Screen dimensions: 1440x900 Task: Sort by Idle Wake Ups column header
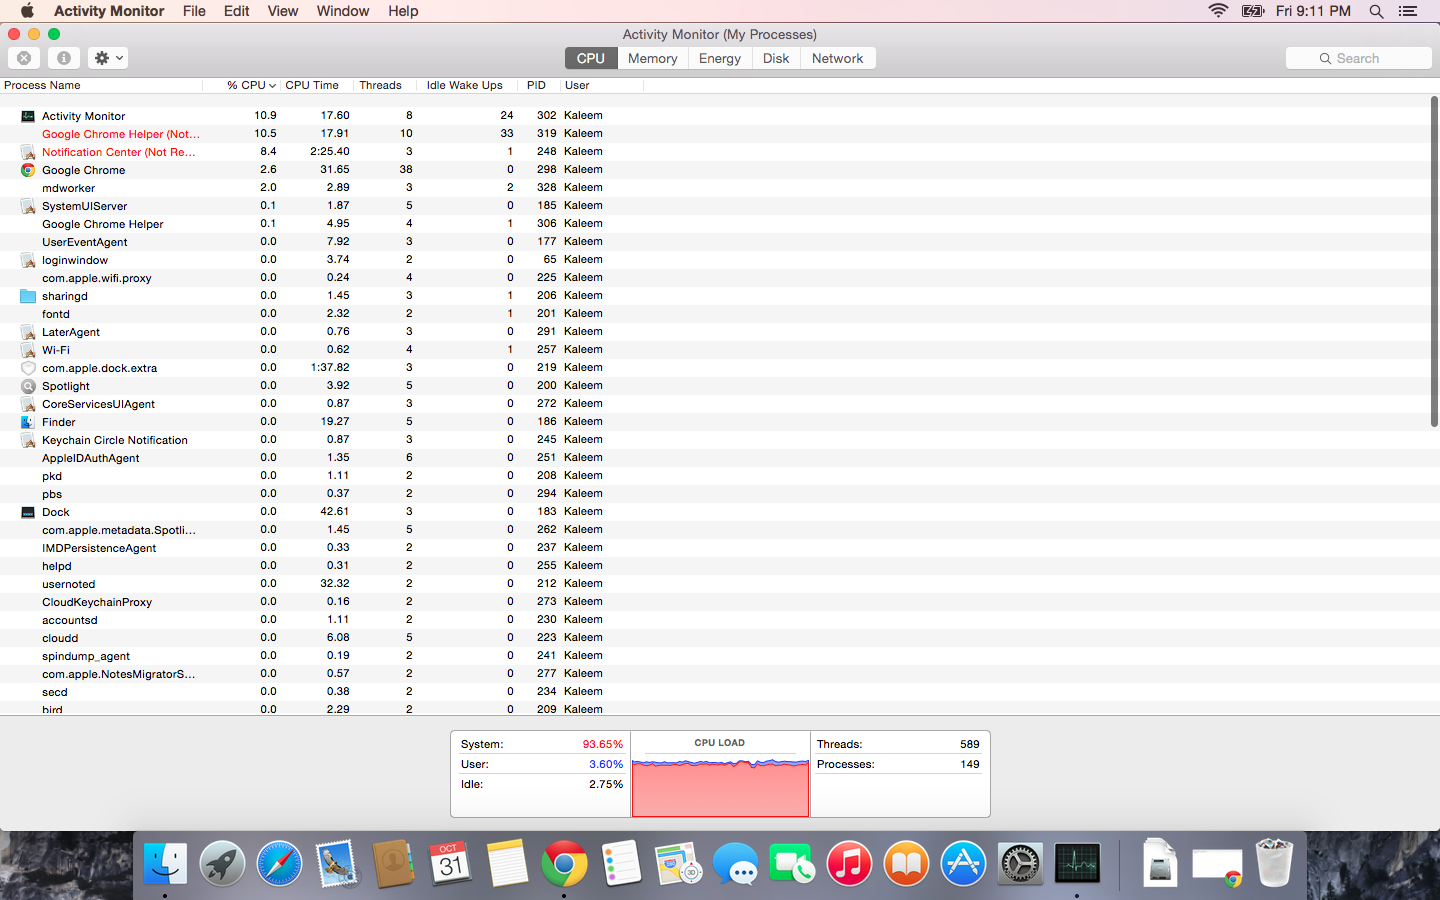point(465,85)
